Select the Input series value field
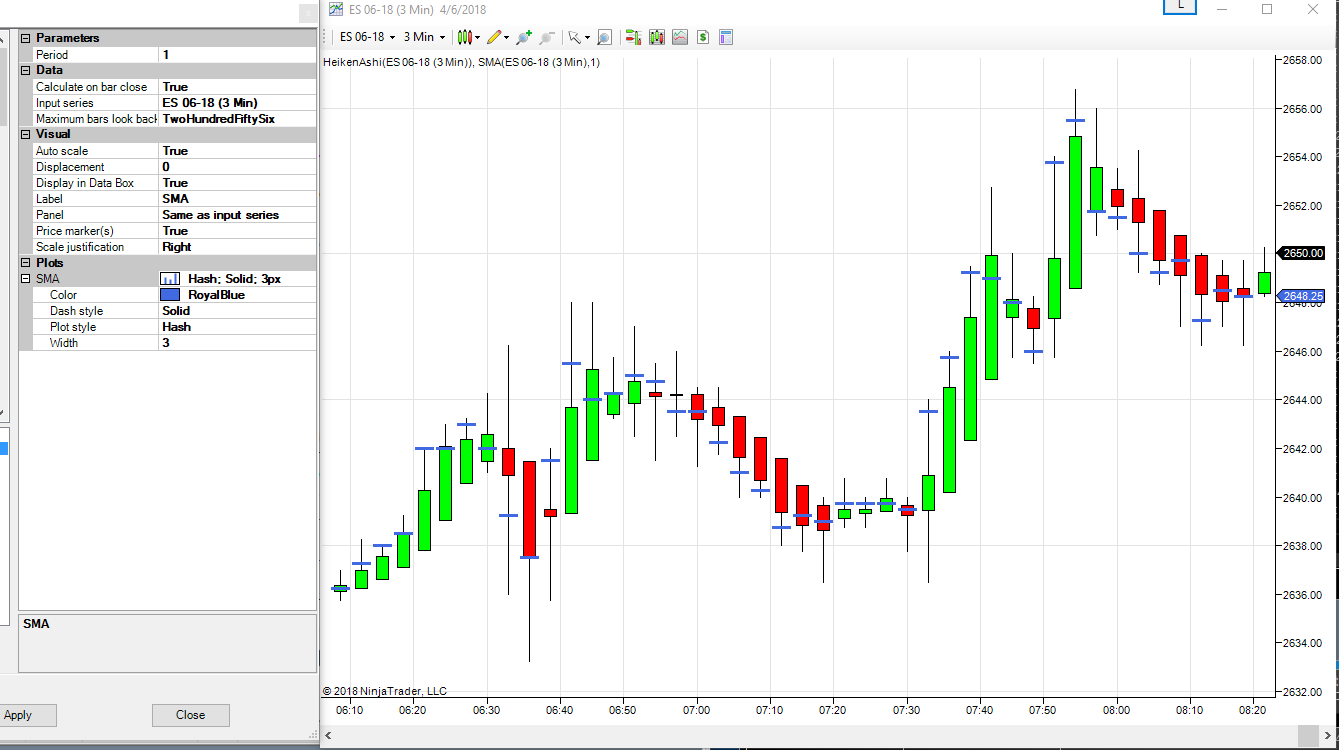The image size is (1339, 750). 237,103
